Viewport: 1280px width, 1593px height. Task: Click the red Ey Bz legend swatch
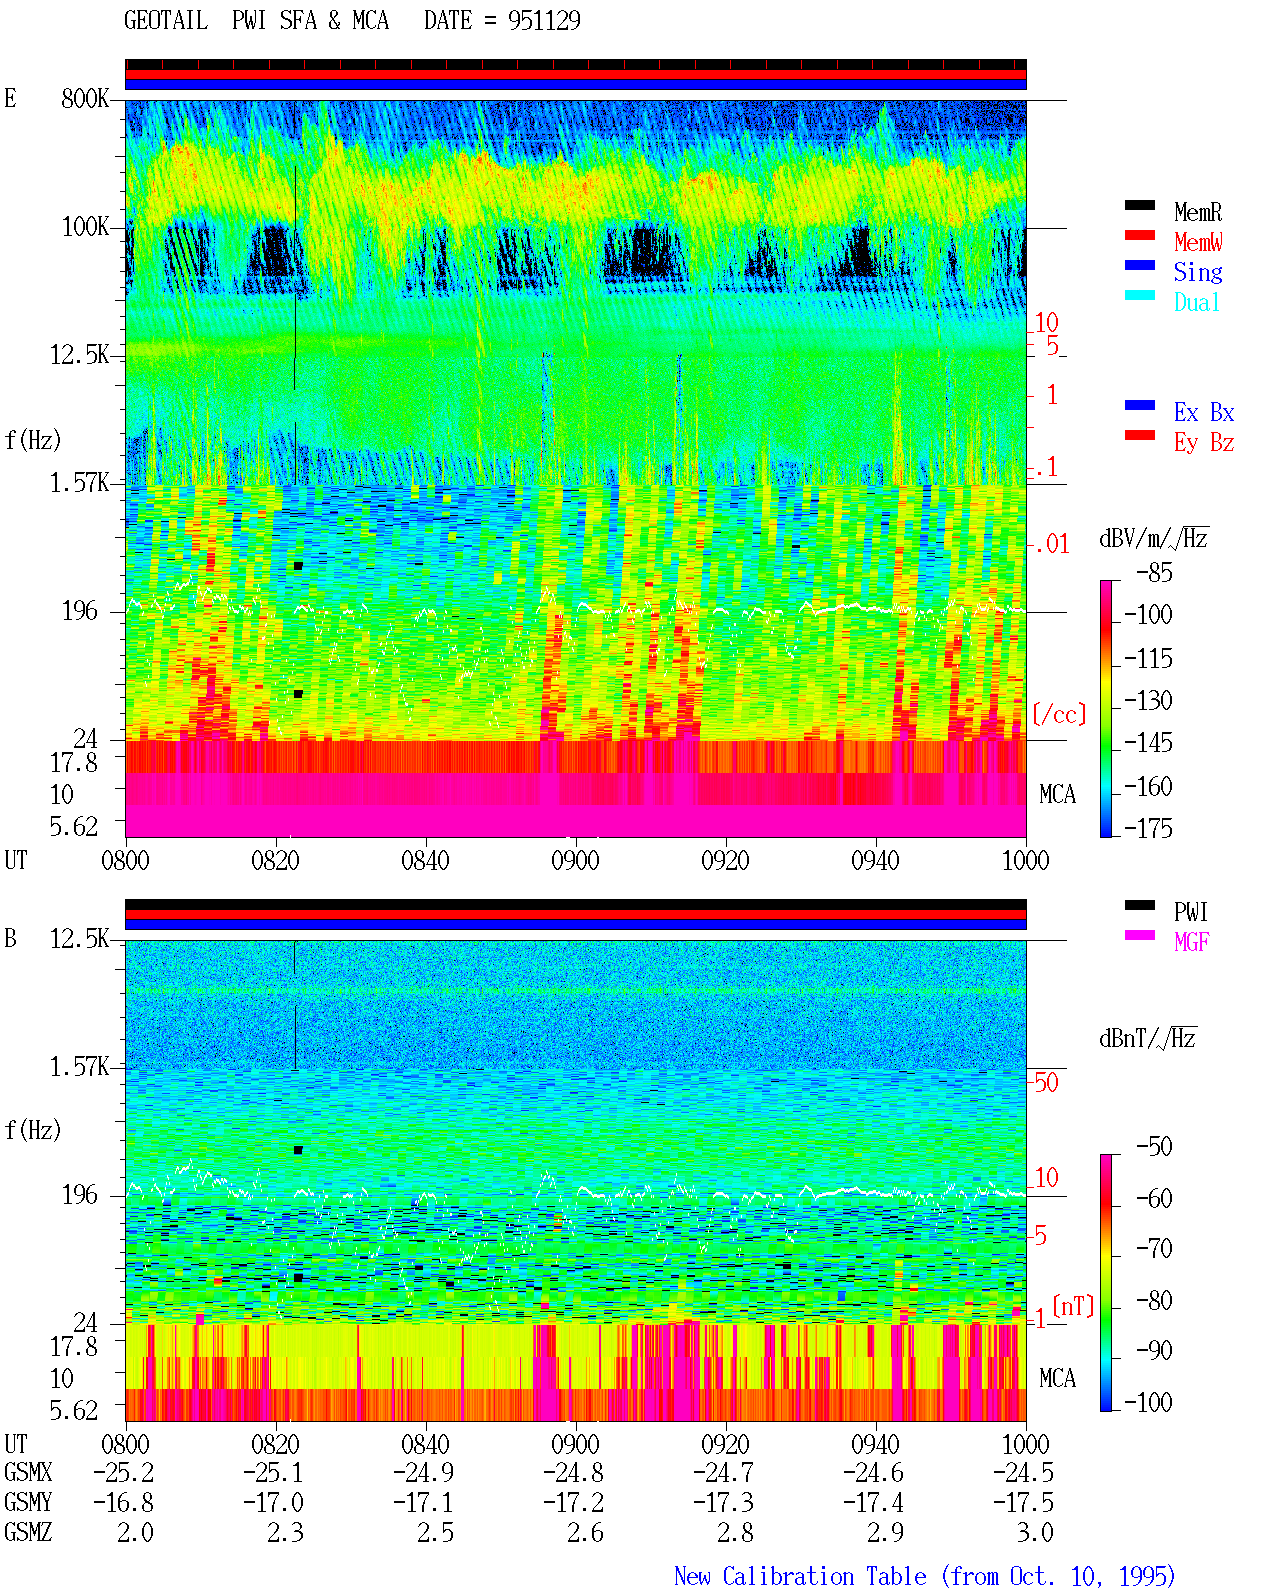1140,436
